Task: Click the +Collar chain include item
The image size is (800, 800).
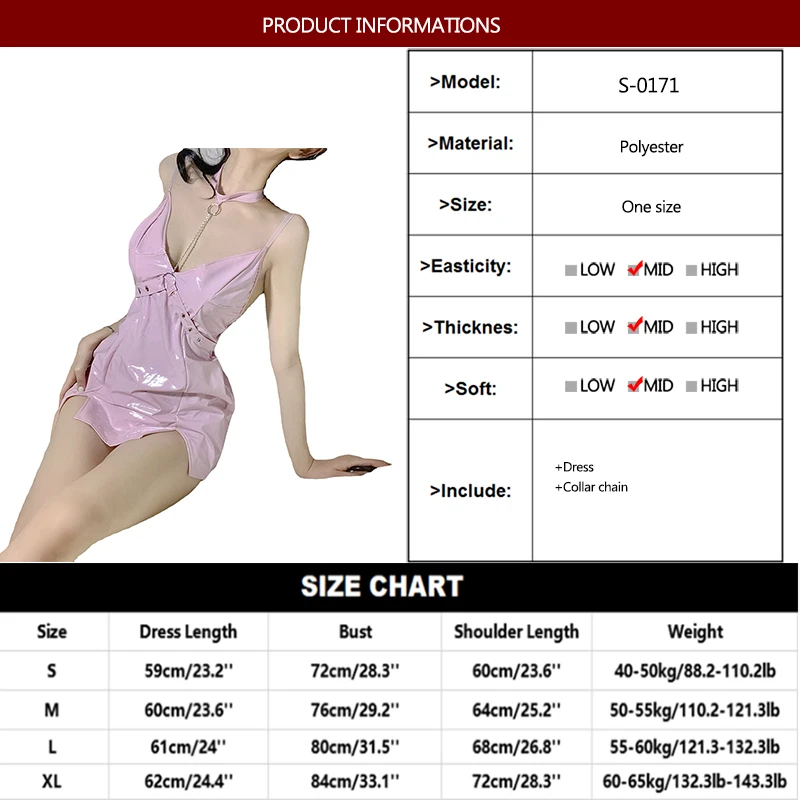Action: (x=591, y=487)
